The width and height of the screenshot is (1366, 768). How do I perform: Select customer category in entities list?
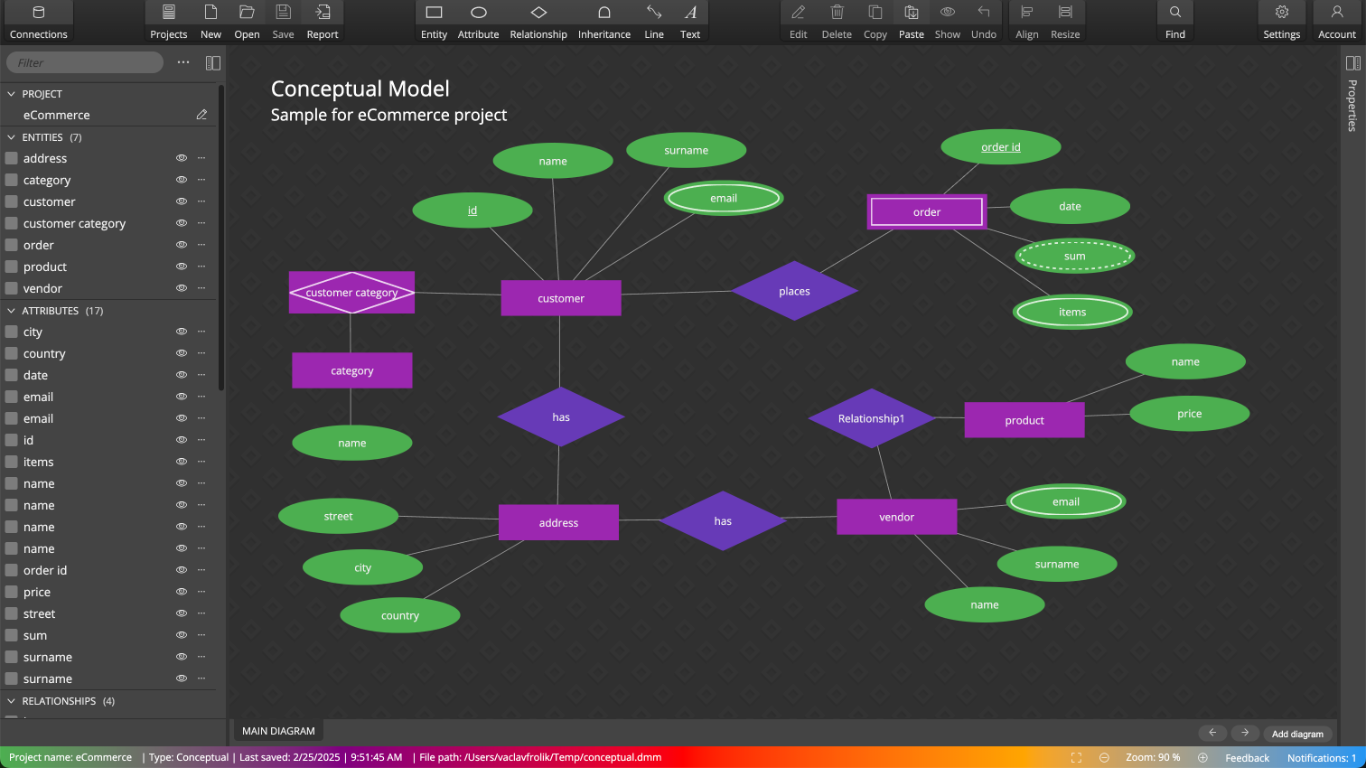point(74,223)
